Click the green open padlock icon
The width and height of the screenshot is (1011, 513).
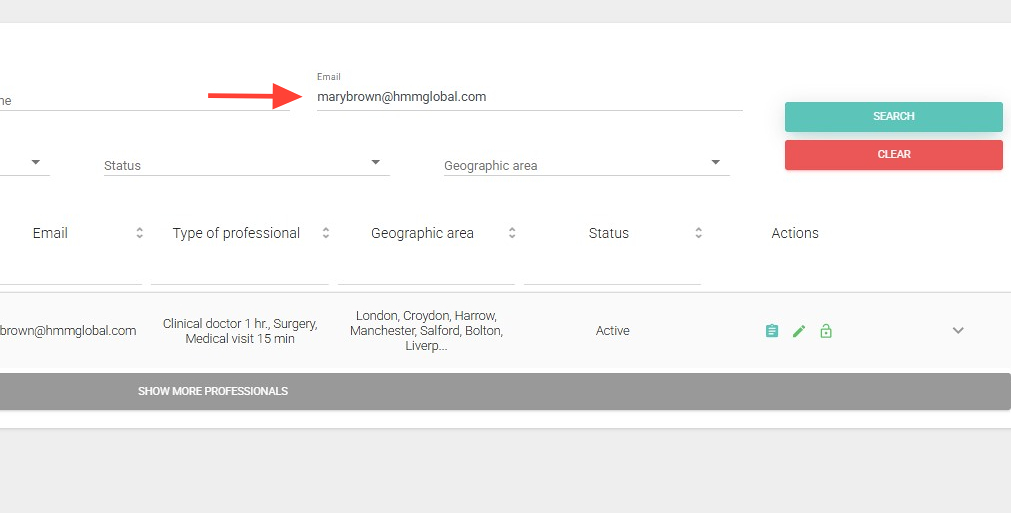[826, 331]
